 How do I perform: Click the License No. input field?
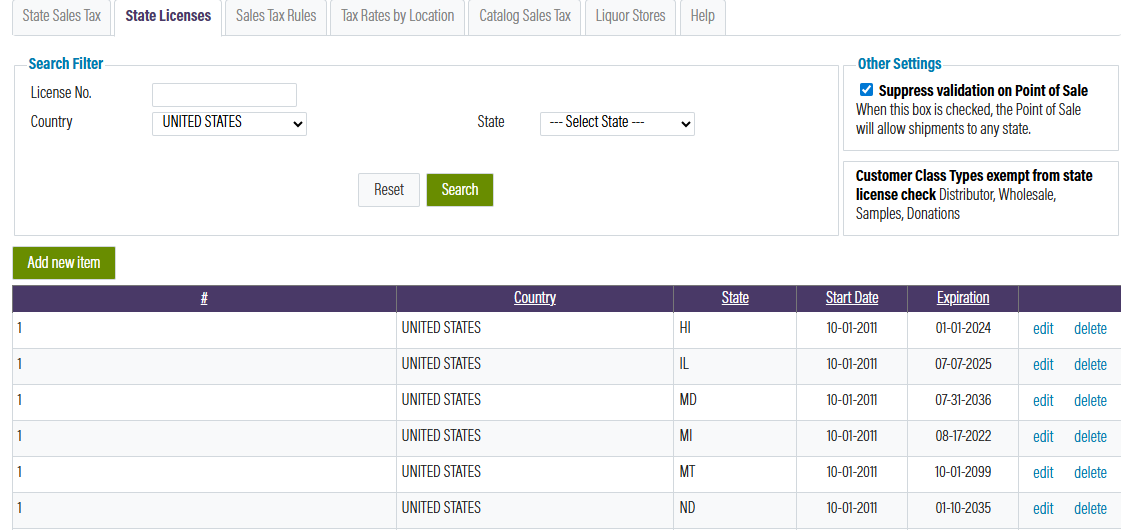(x=224, y=94)
